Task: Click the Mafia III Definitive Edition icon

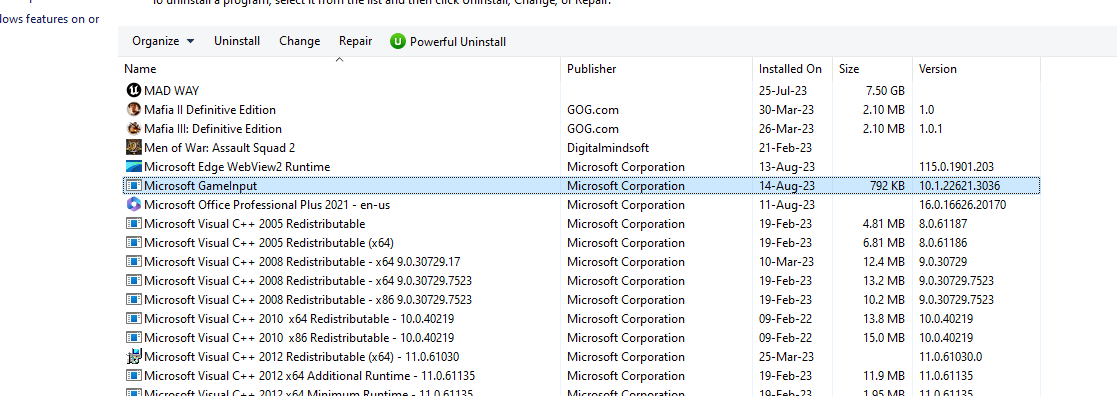Action: [x=134, y=129]
